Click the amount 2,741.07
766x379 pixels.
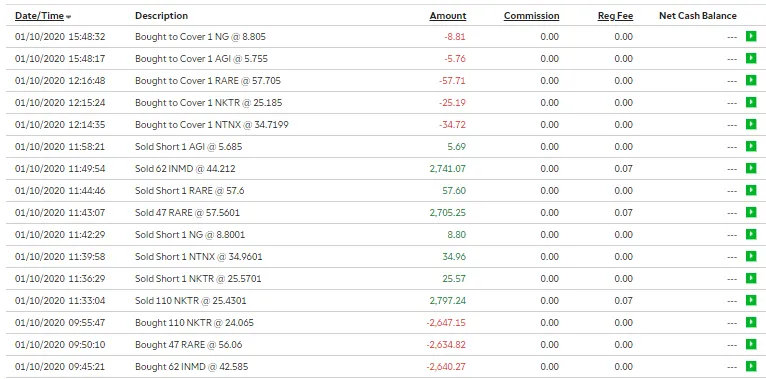[447, 168]
